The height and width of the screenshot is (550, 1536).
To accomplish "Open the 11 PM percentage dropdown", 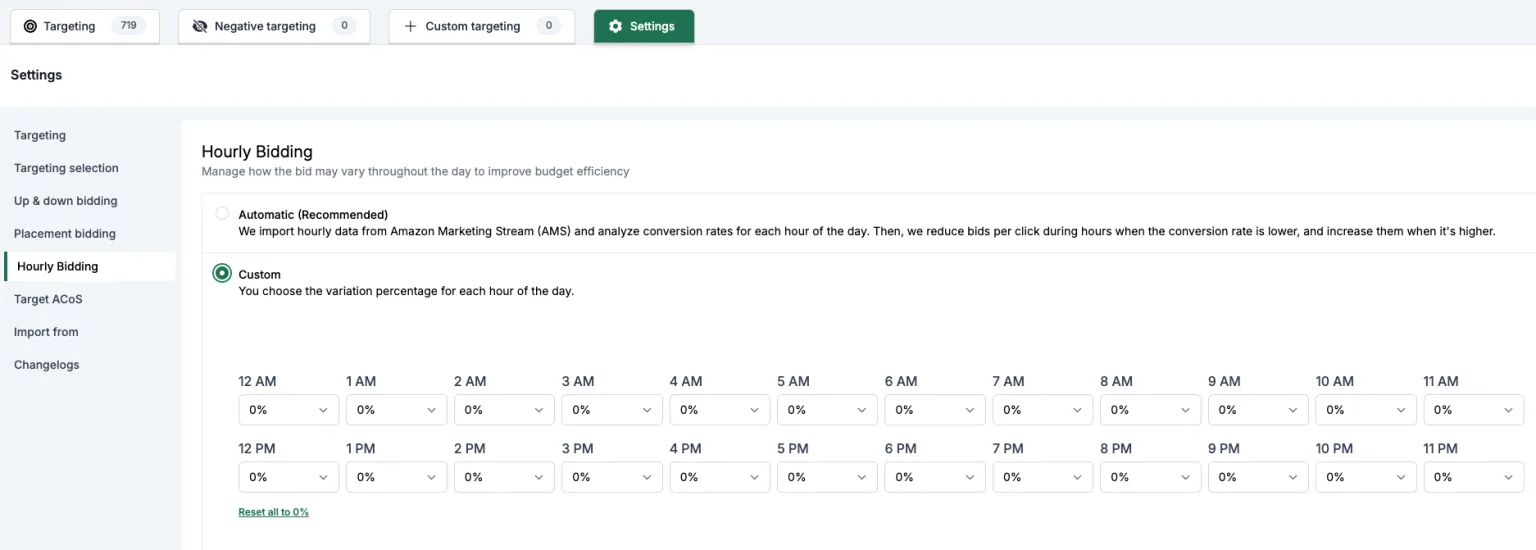I will [x=1474, y=477].
